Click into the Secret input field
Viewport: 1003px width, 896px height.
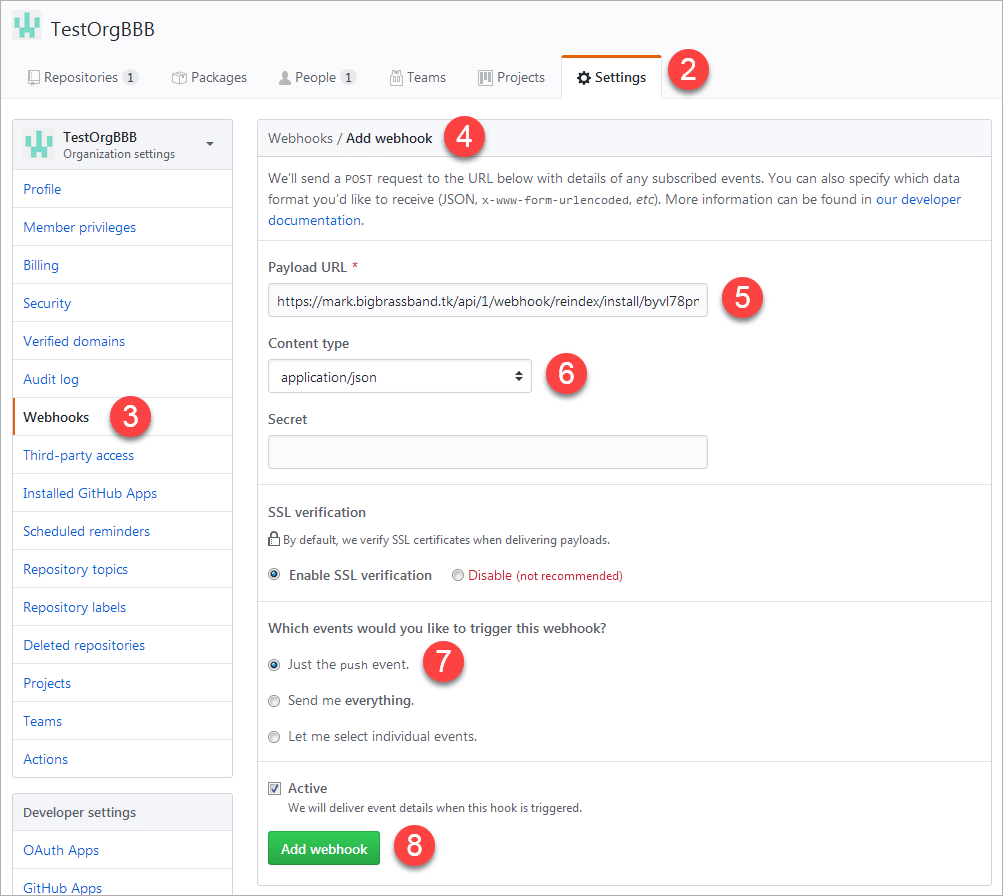click(487, 452)
